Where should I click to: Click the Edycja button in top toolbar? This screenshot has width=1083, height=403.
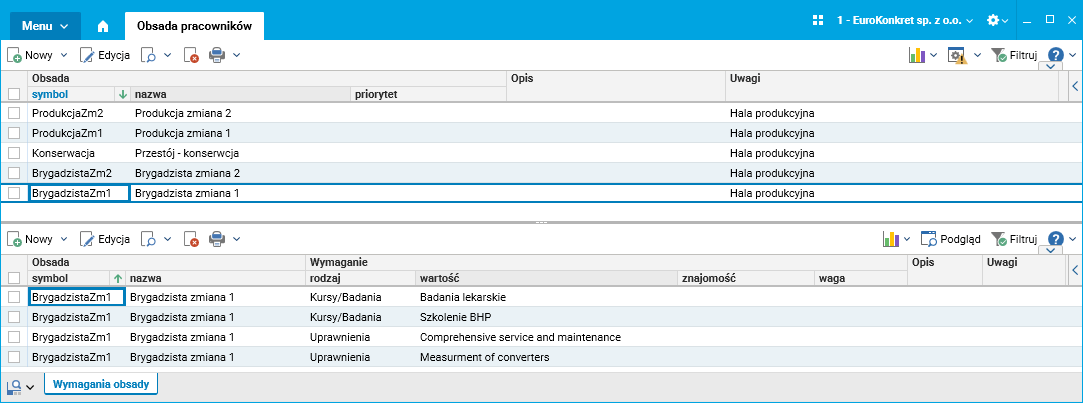[x=106, y=55]
